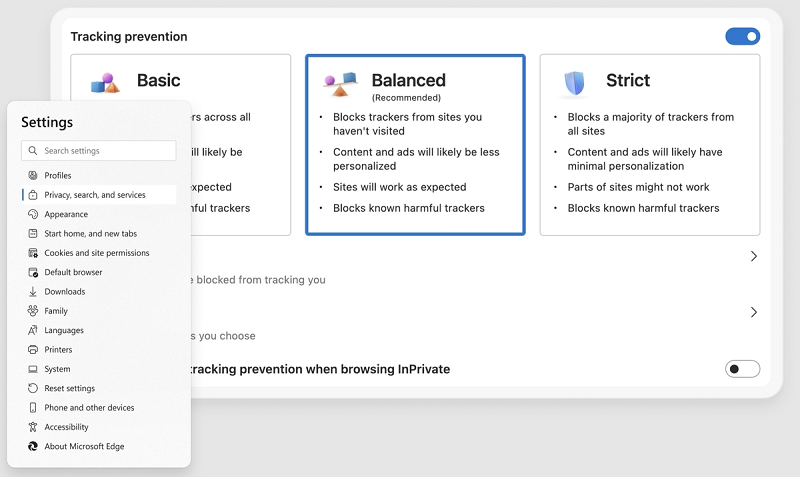Click the Profiles icon in the sidebar
The height and width of the screenshot is (477, 800).
pos(33,176)
